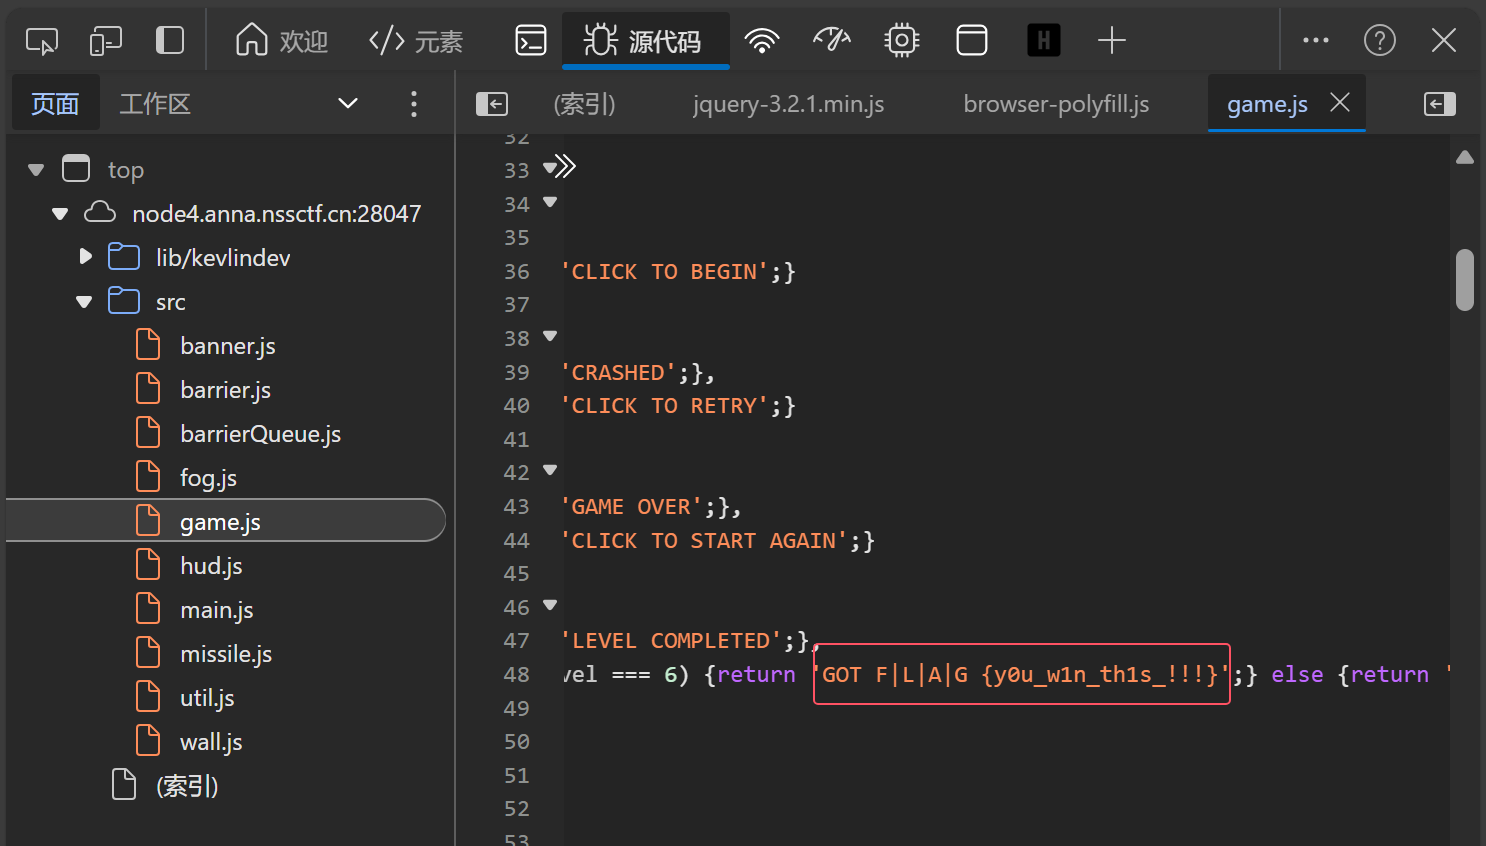Open the Application window icon tab
The height and width of the screenshot is (846, 1486).
click(x=972, y=41)
